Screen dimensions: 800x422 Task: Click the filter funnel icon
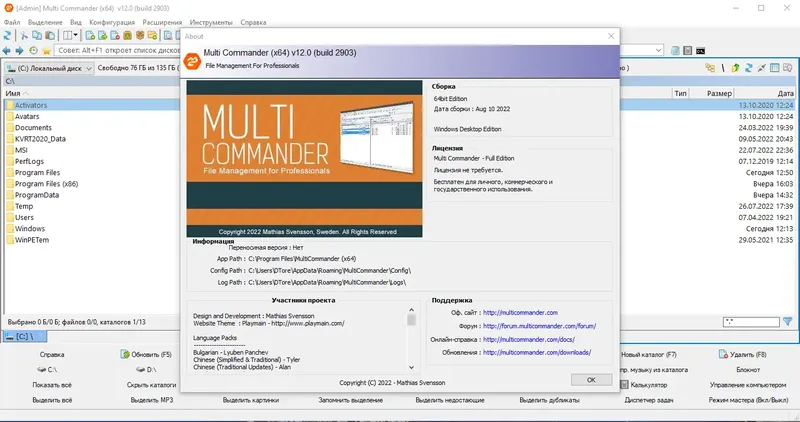click(788, 321)
